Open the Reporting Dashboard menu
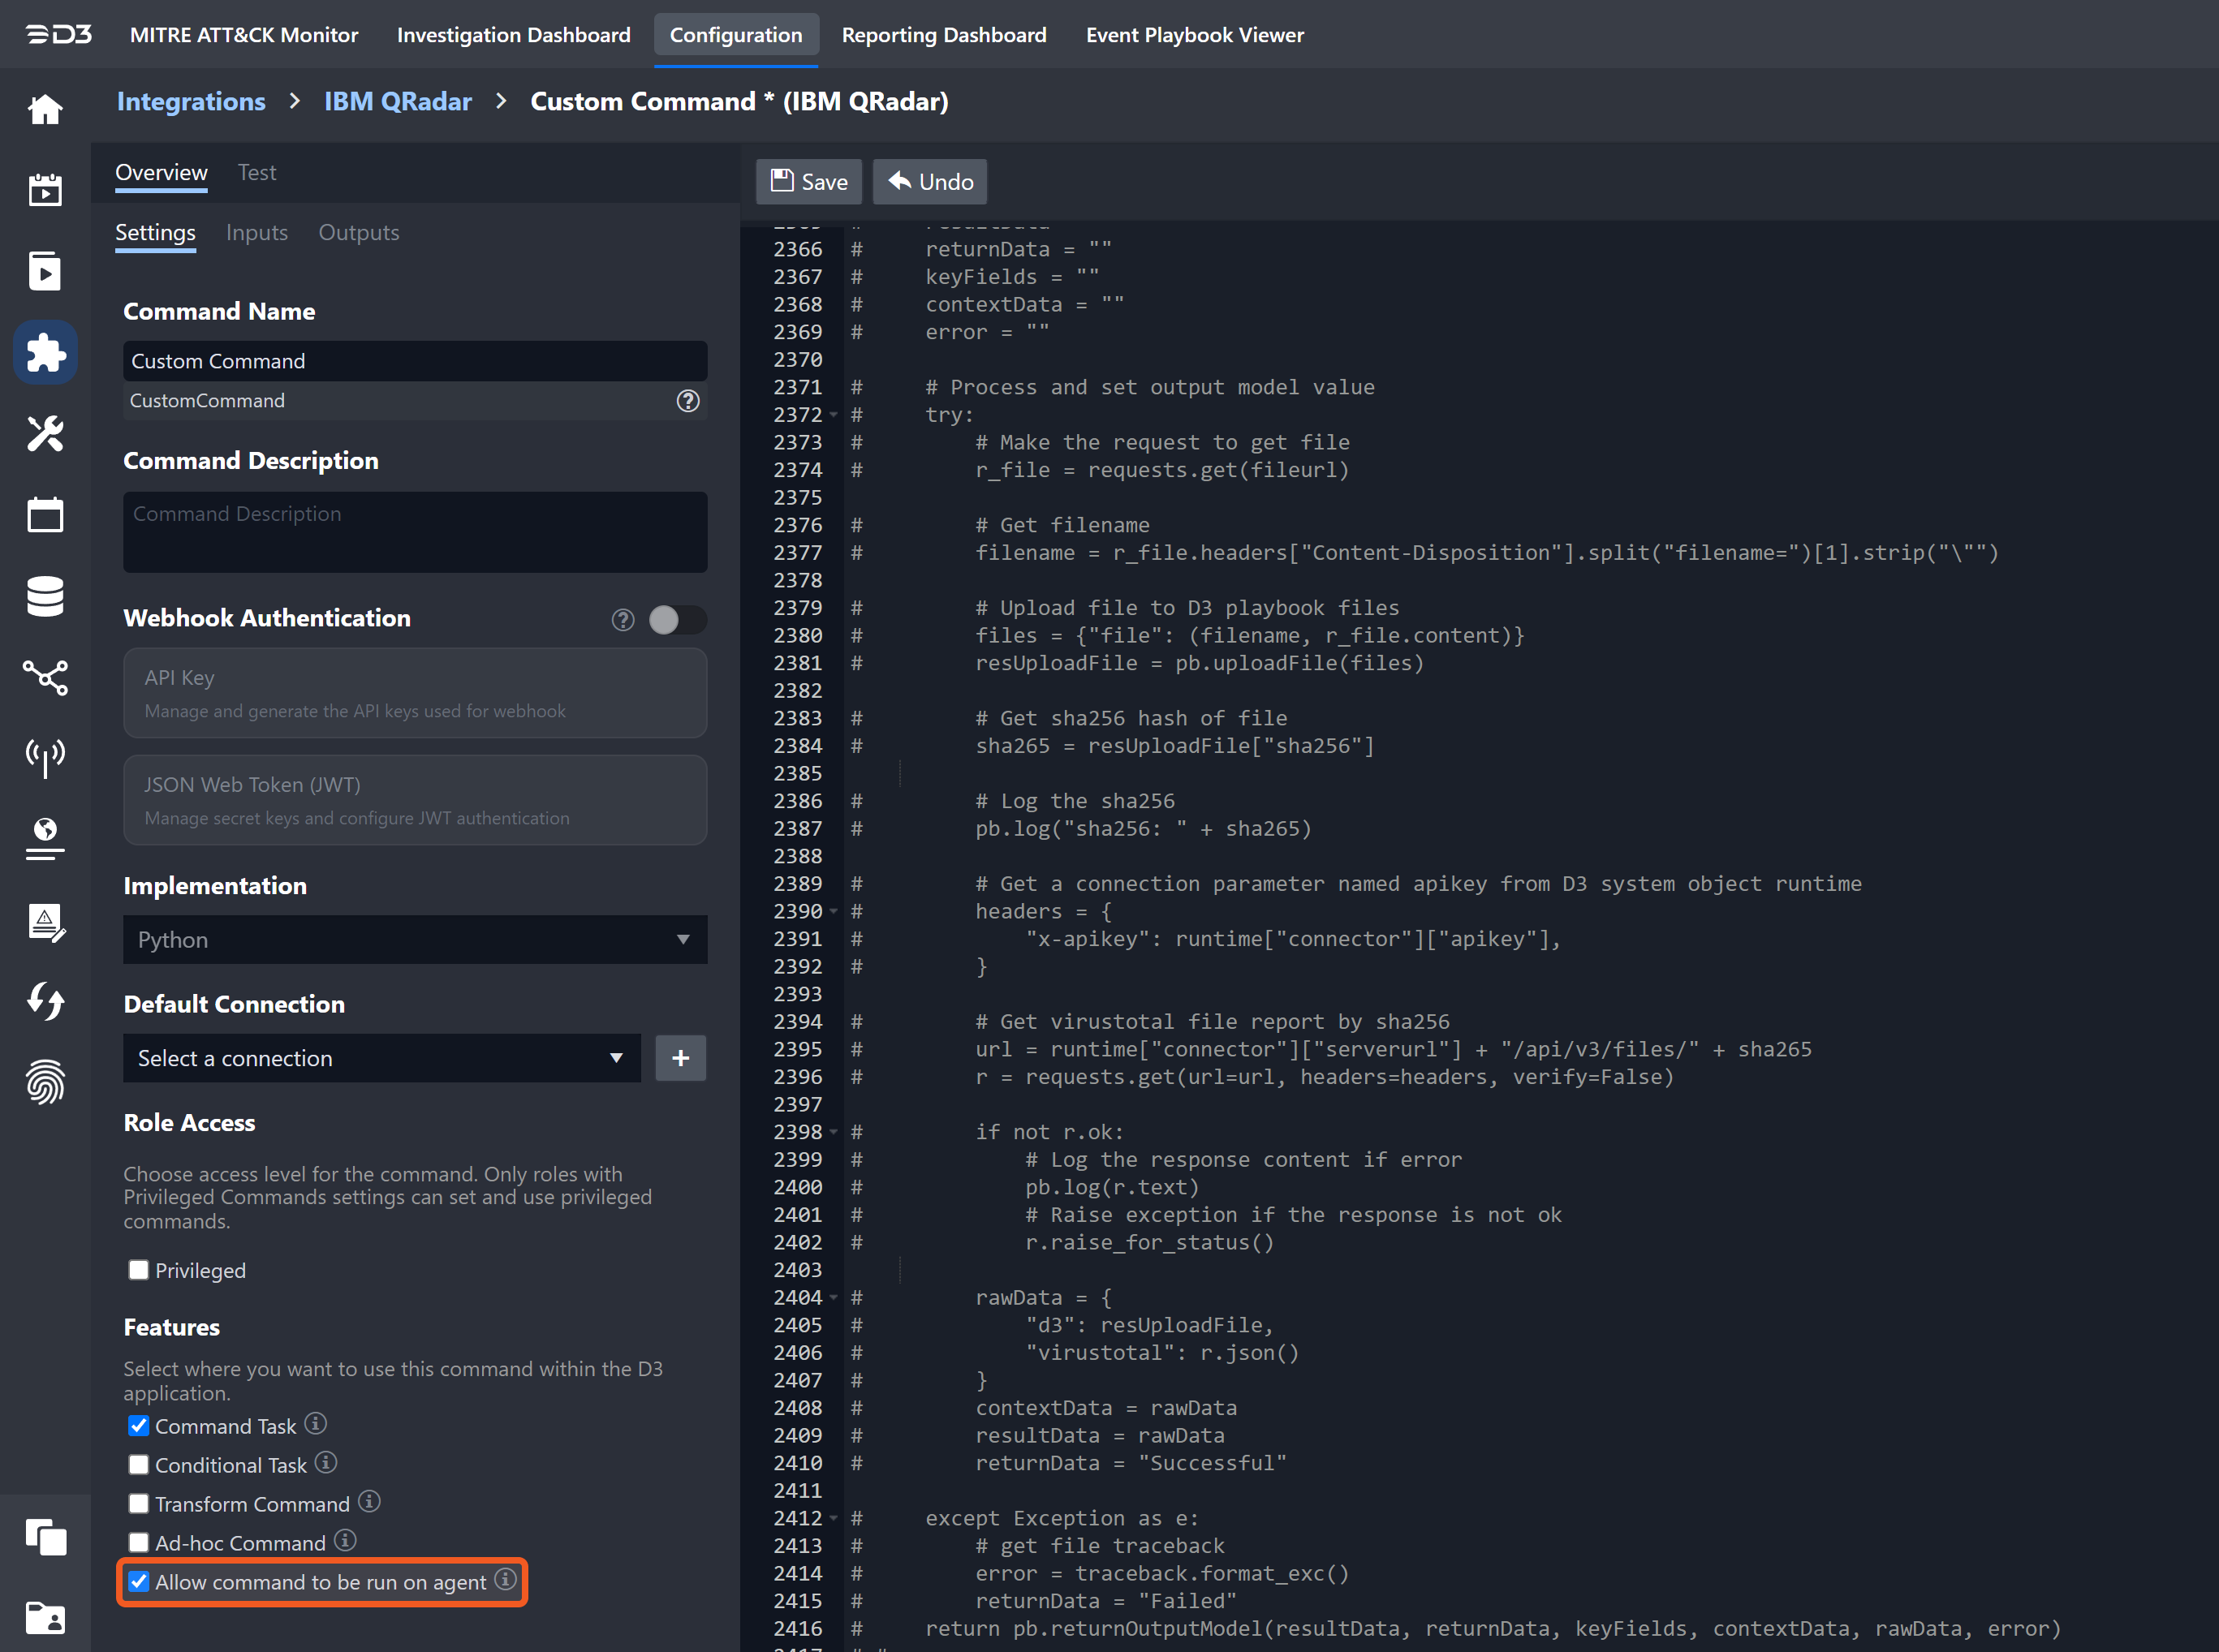2219x1652 pixels. tap(943, 35)
